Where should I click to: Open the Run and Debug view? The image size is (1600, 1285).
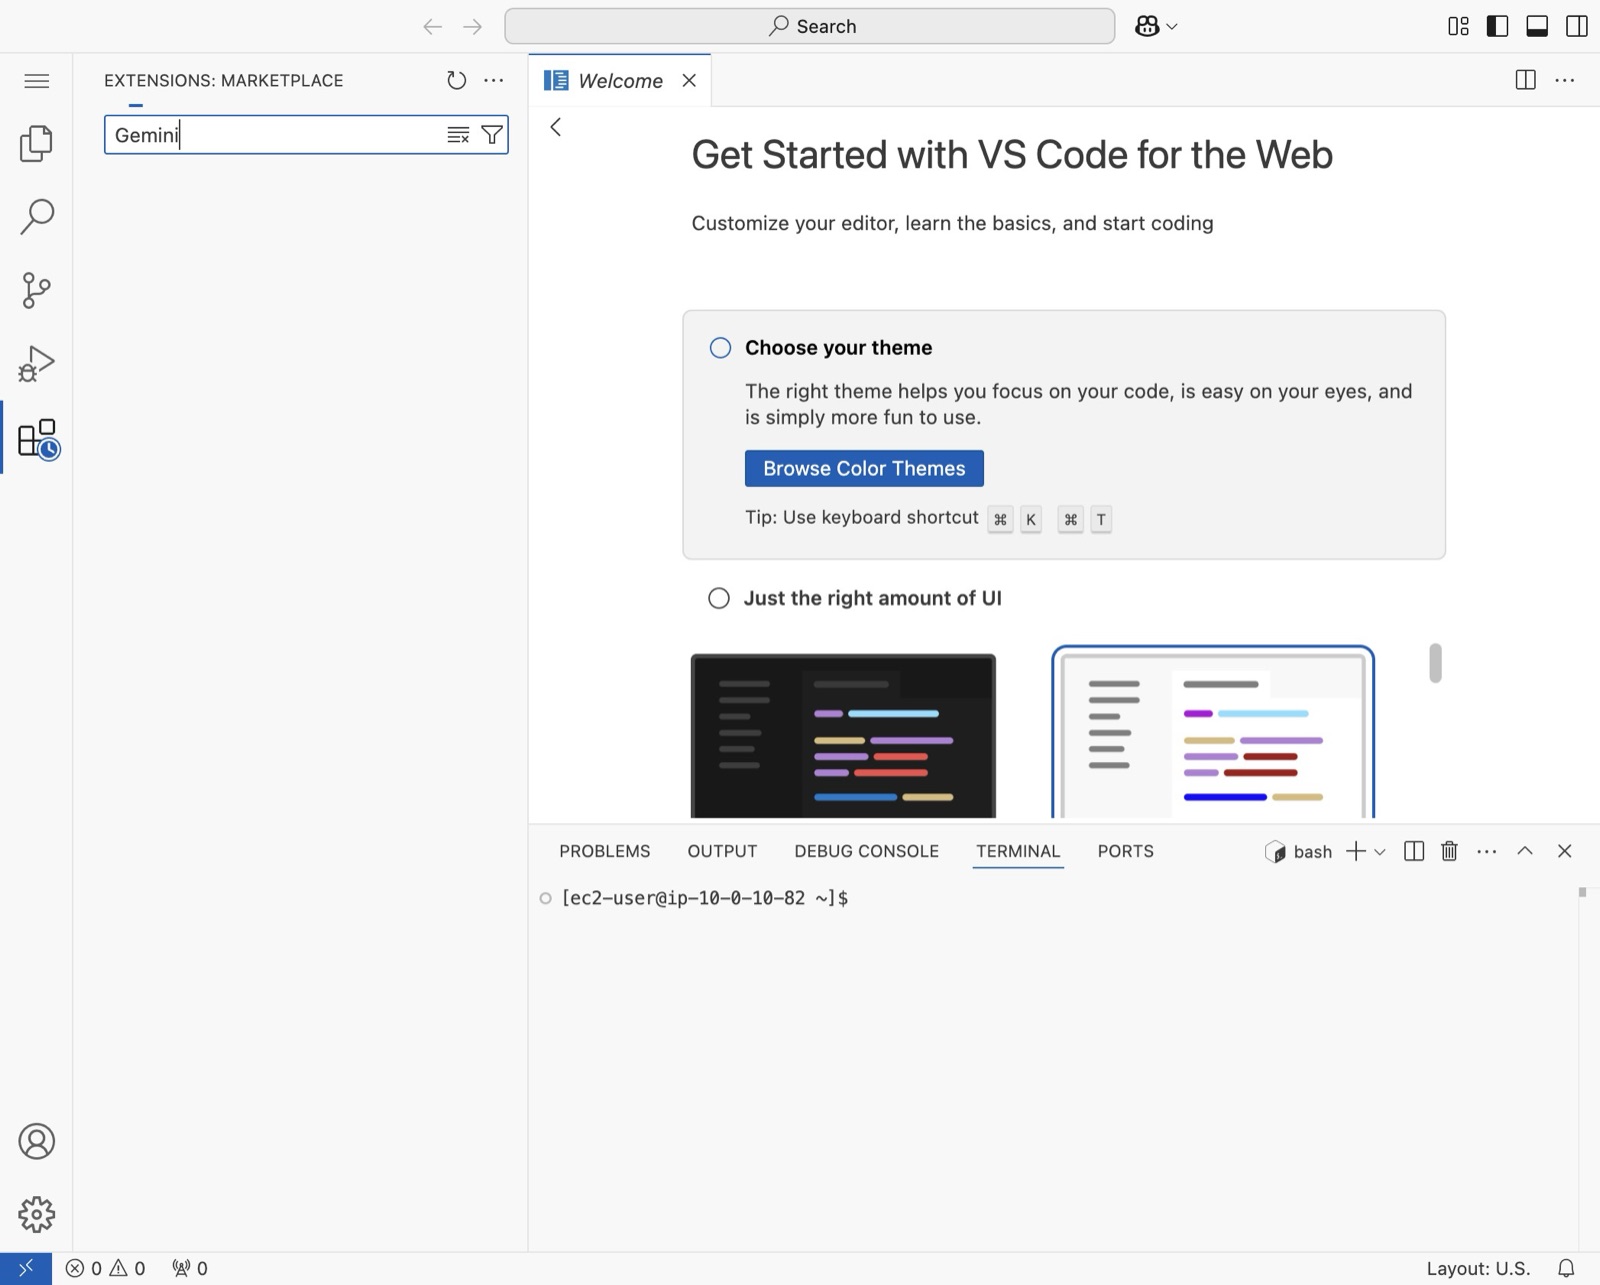[36, 363]
